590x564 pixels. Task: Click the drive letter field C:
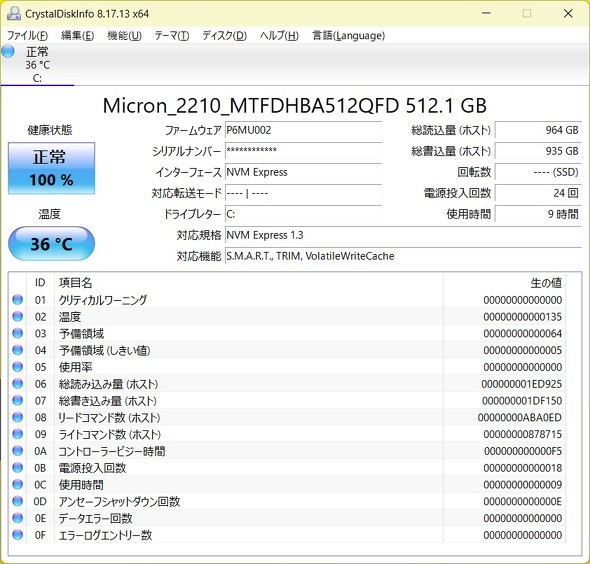coord(303,214)
